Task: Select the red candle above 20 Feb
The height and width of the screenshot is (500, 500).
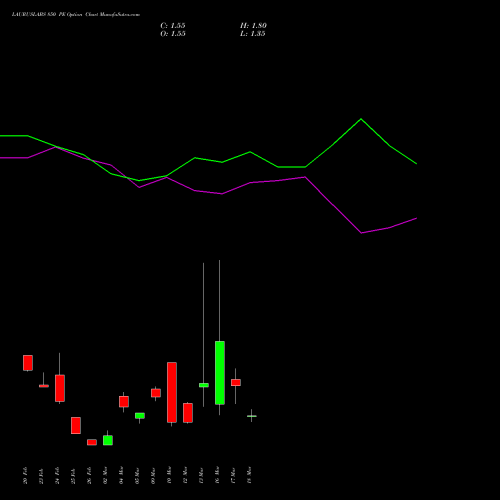Action: [28, 363]
